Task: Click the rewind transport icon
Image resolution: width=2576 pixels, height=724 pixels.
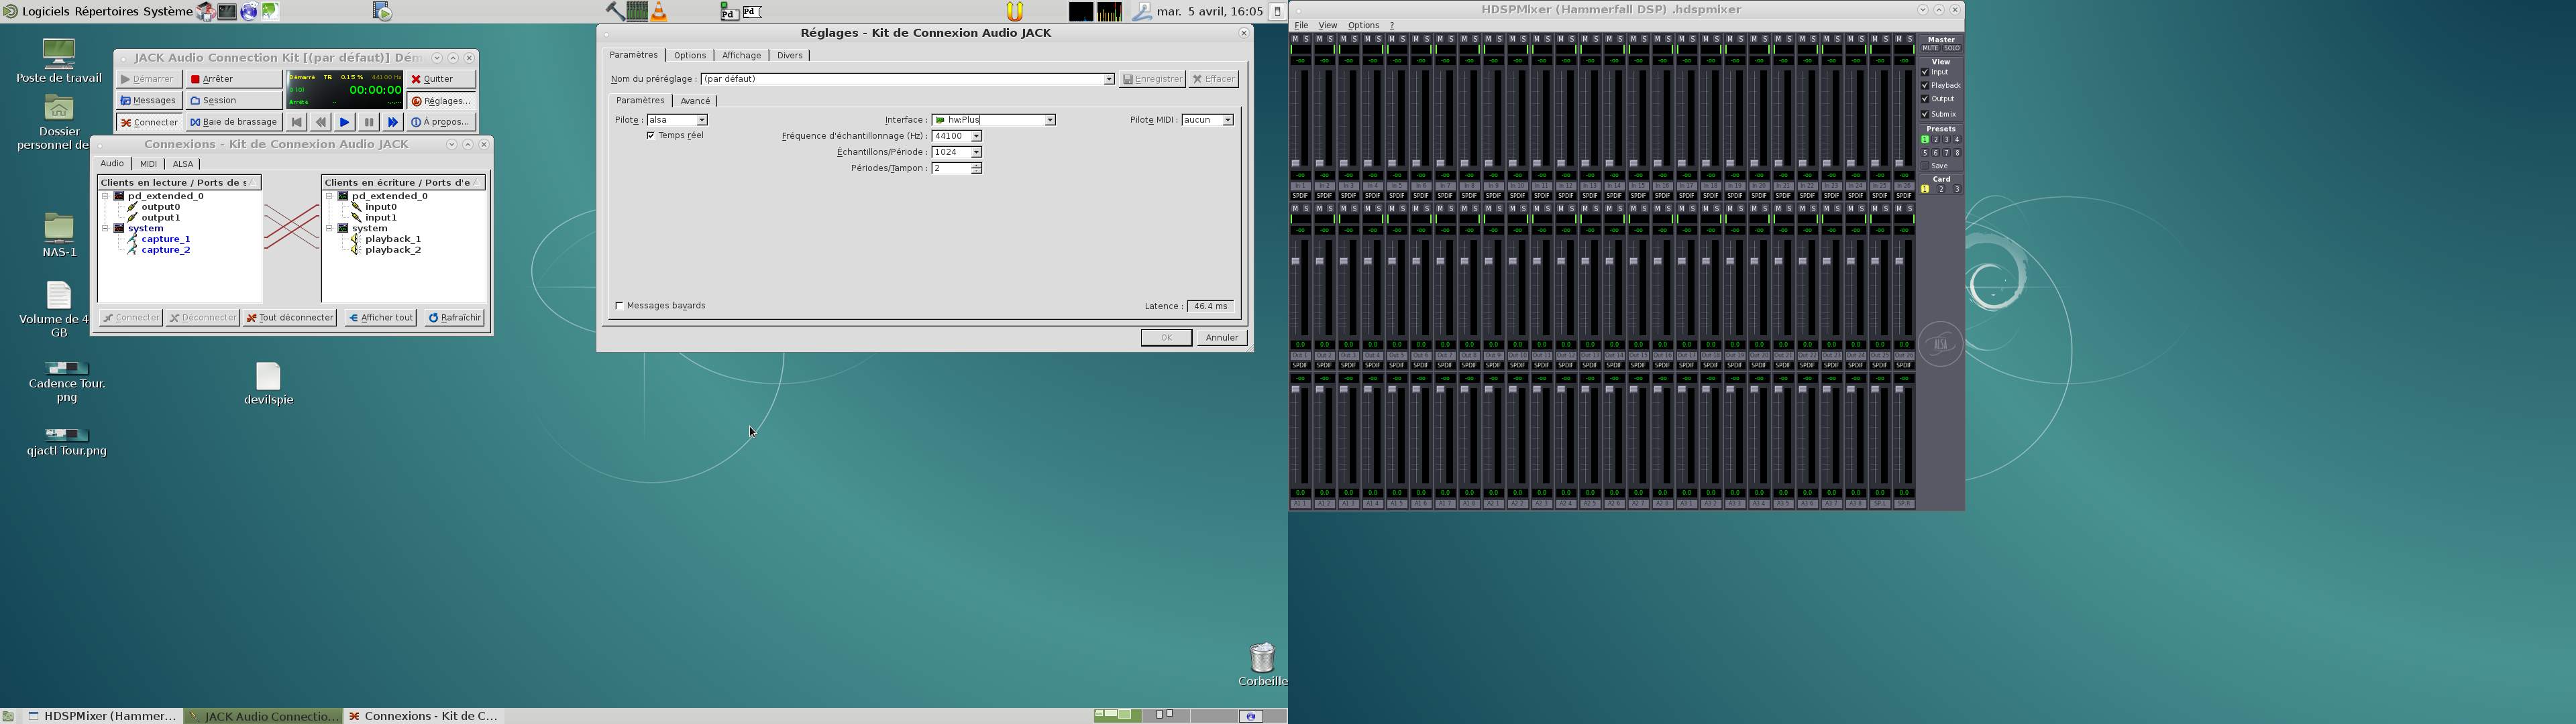Action: (x=320, y=122)
